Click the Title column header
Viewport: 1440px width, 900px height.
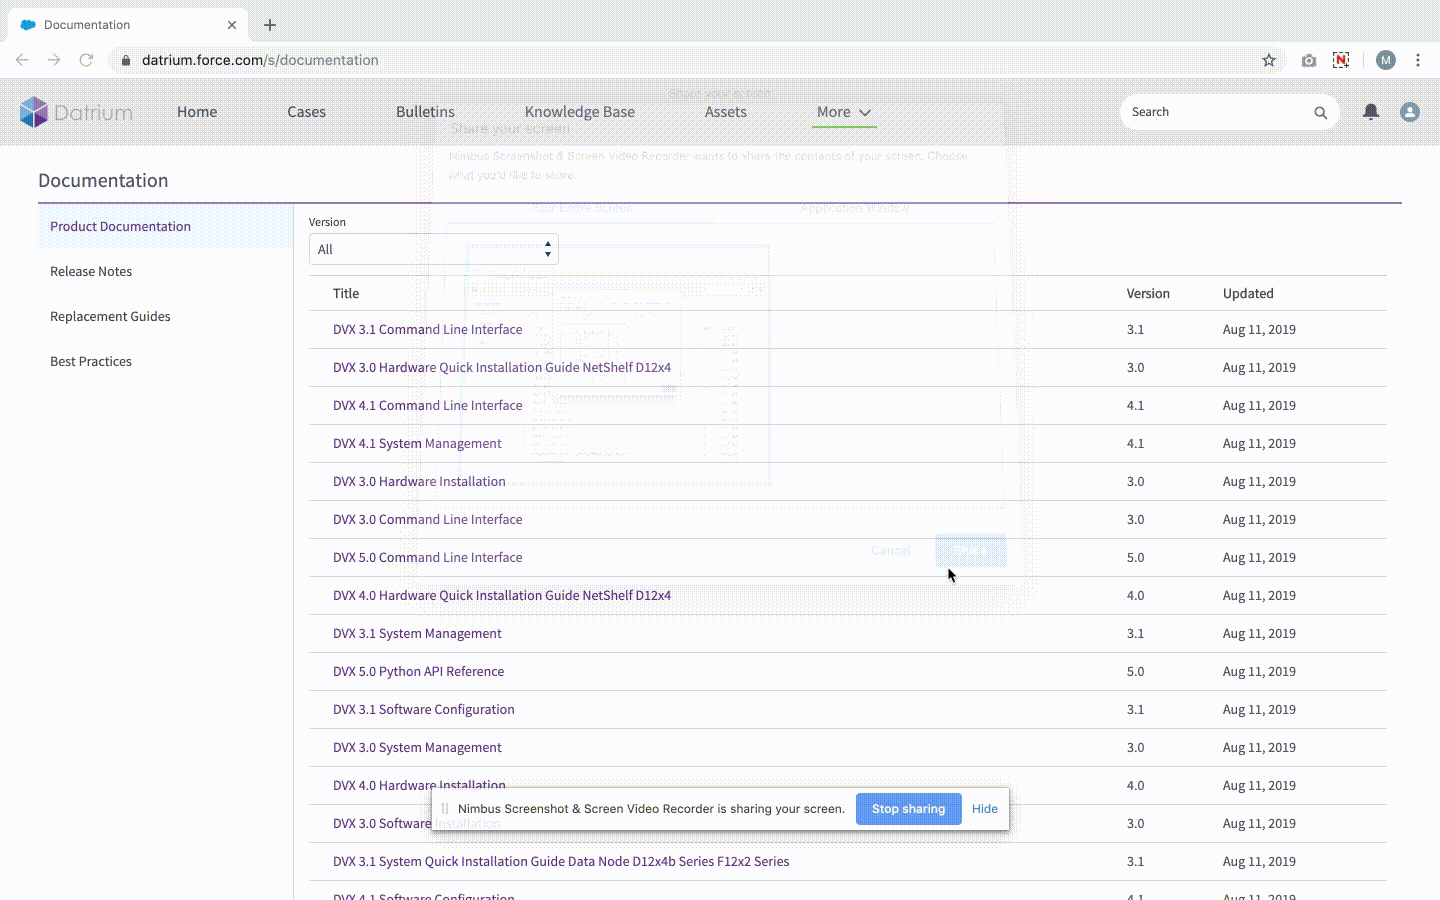(x=346, y=293)
